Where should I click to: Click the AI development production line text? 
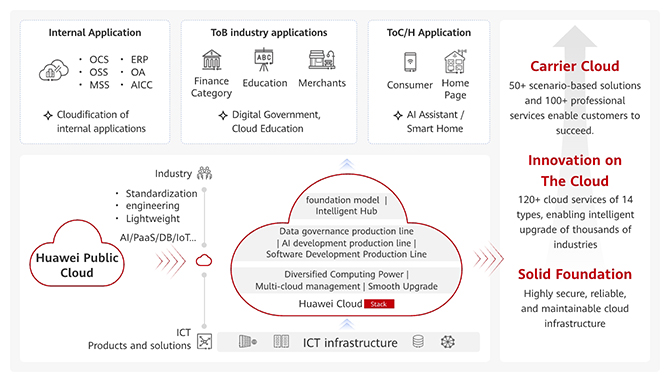[347, 243]
